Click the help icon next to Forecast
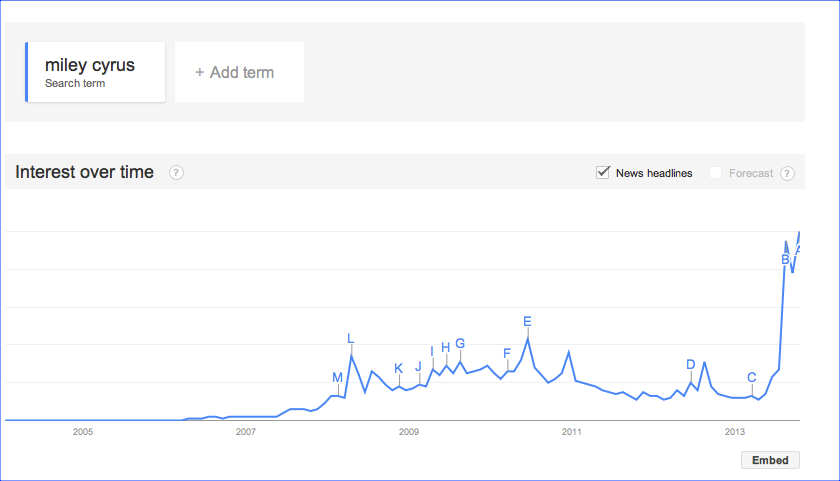 787,173
